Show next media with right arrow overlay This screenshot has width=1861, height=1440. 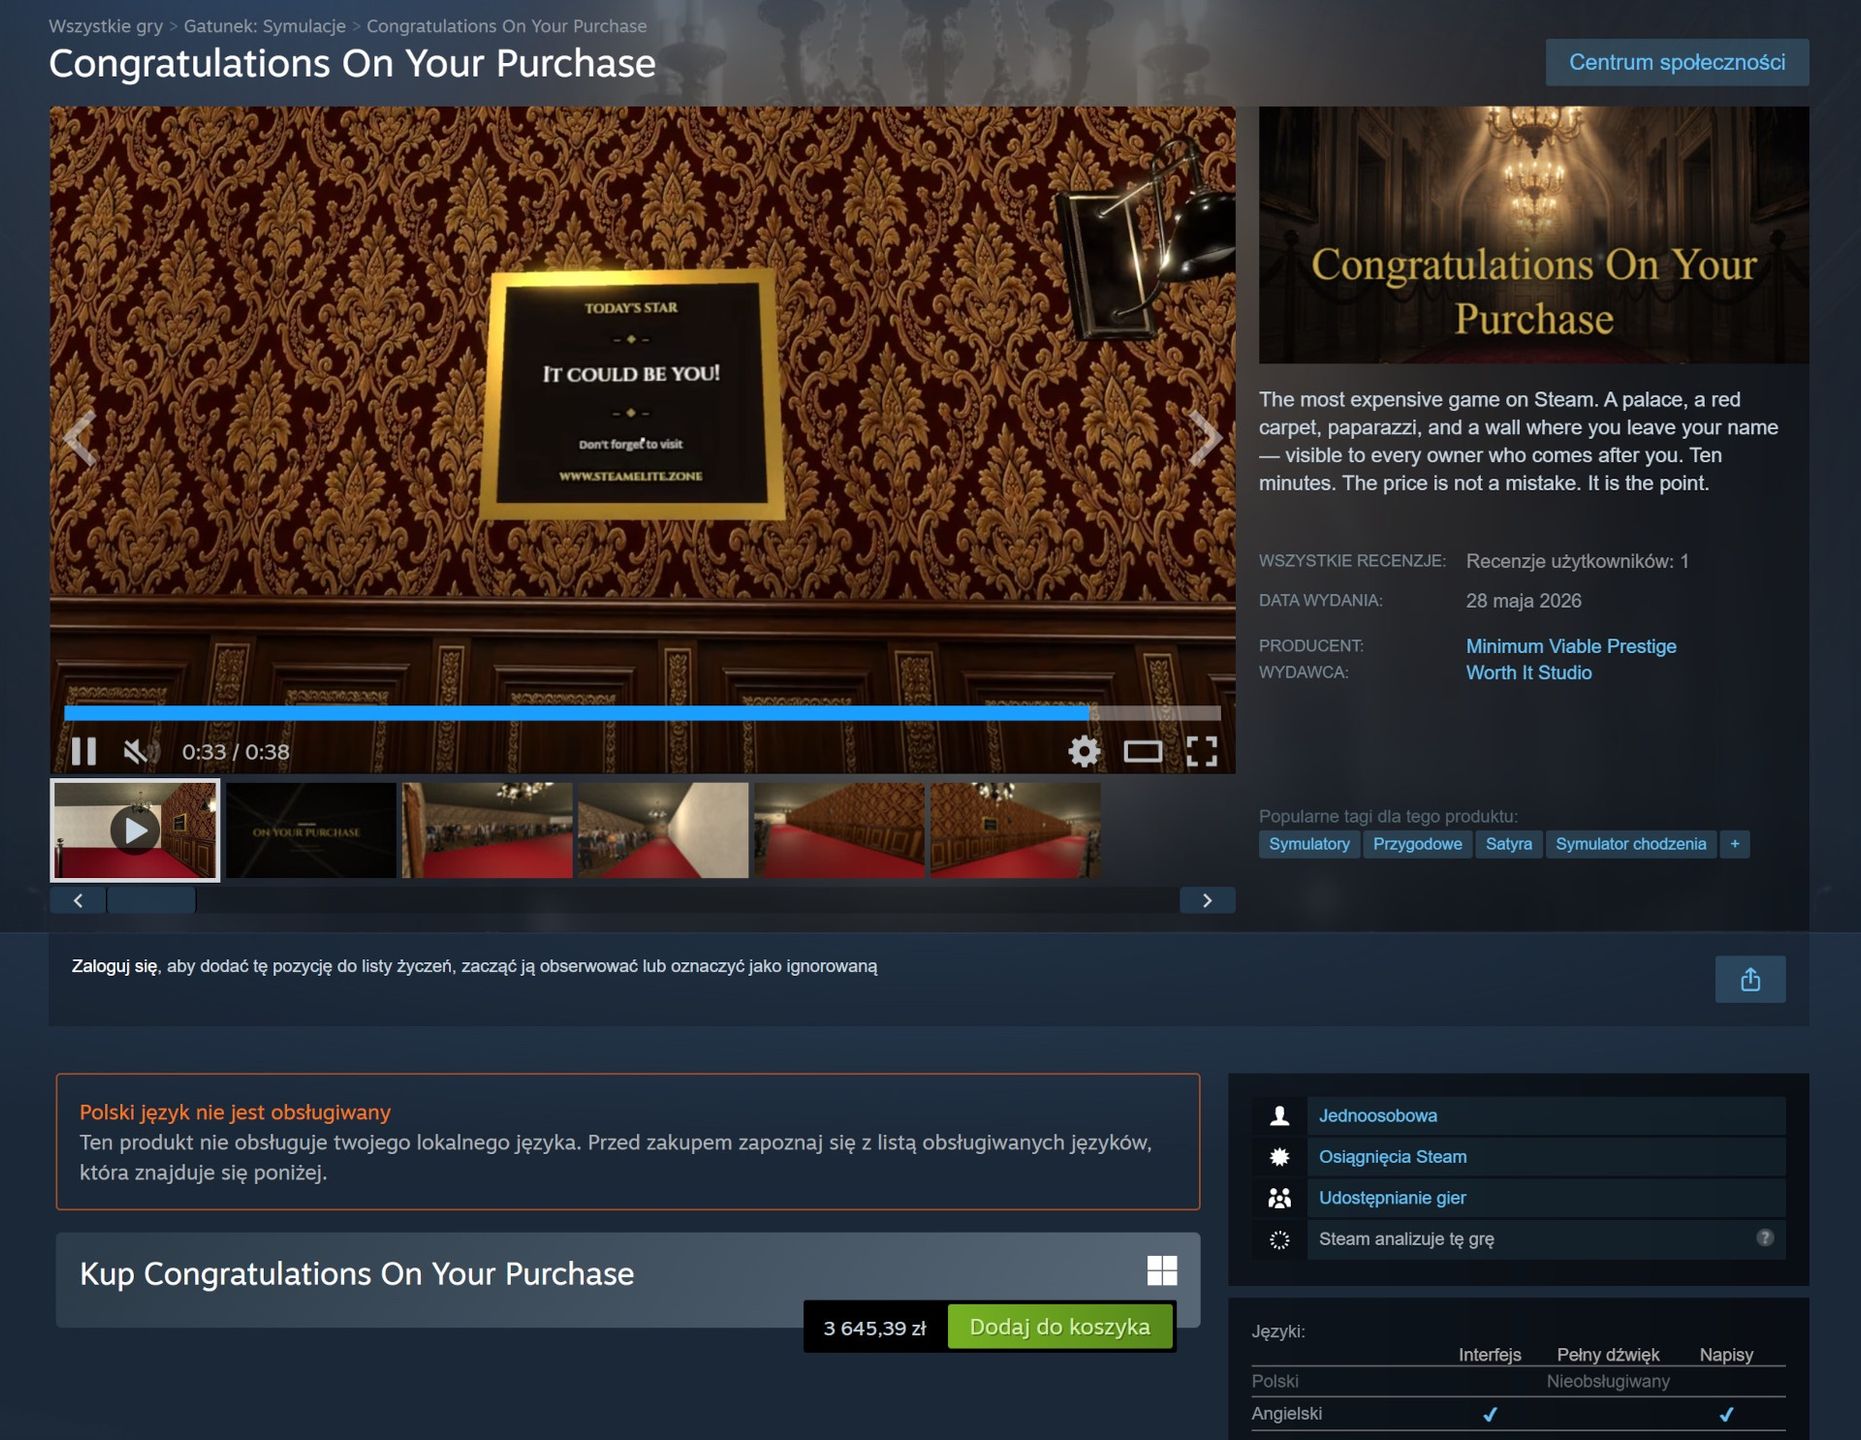1205,438
